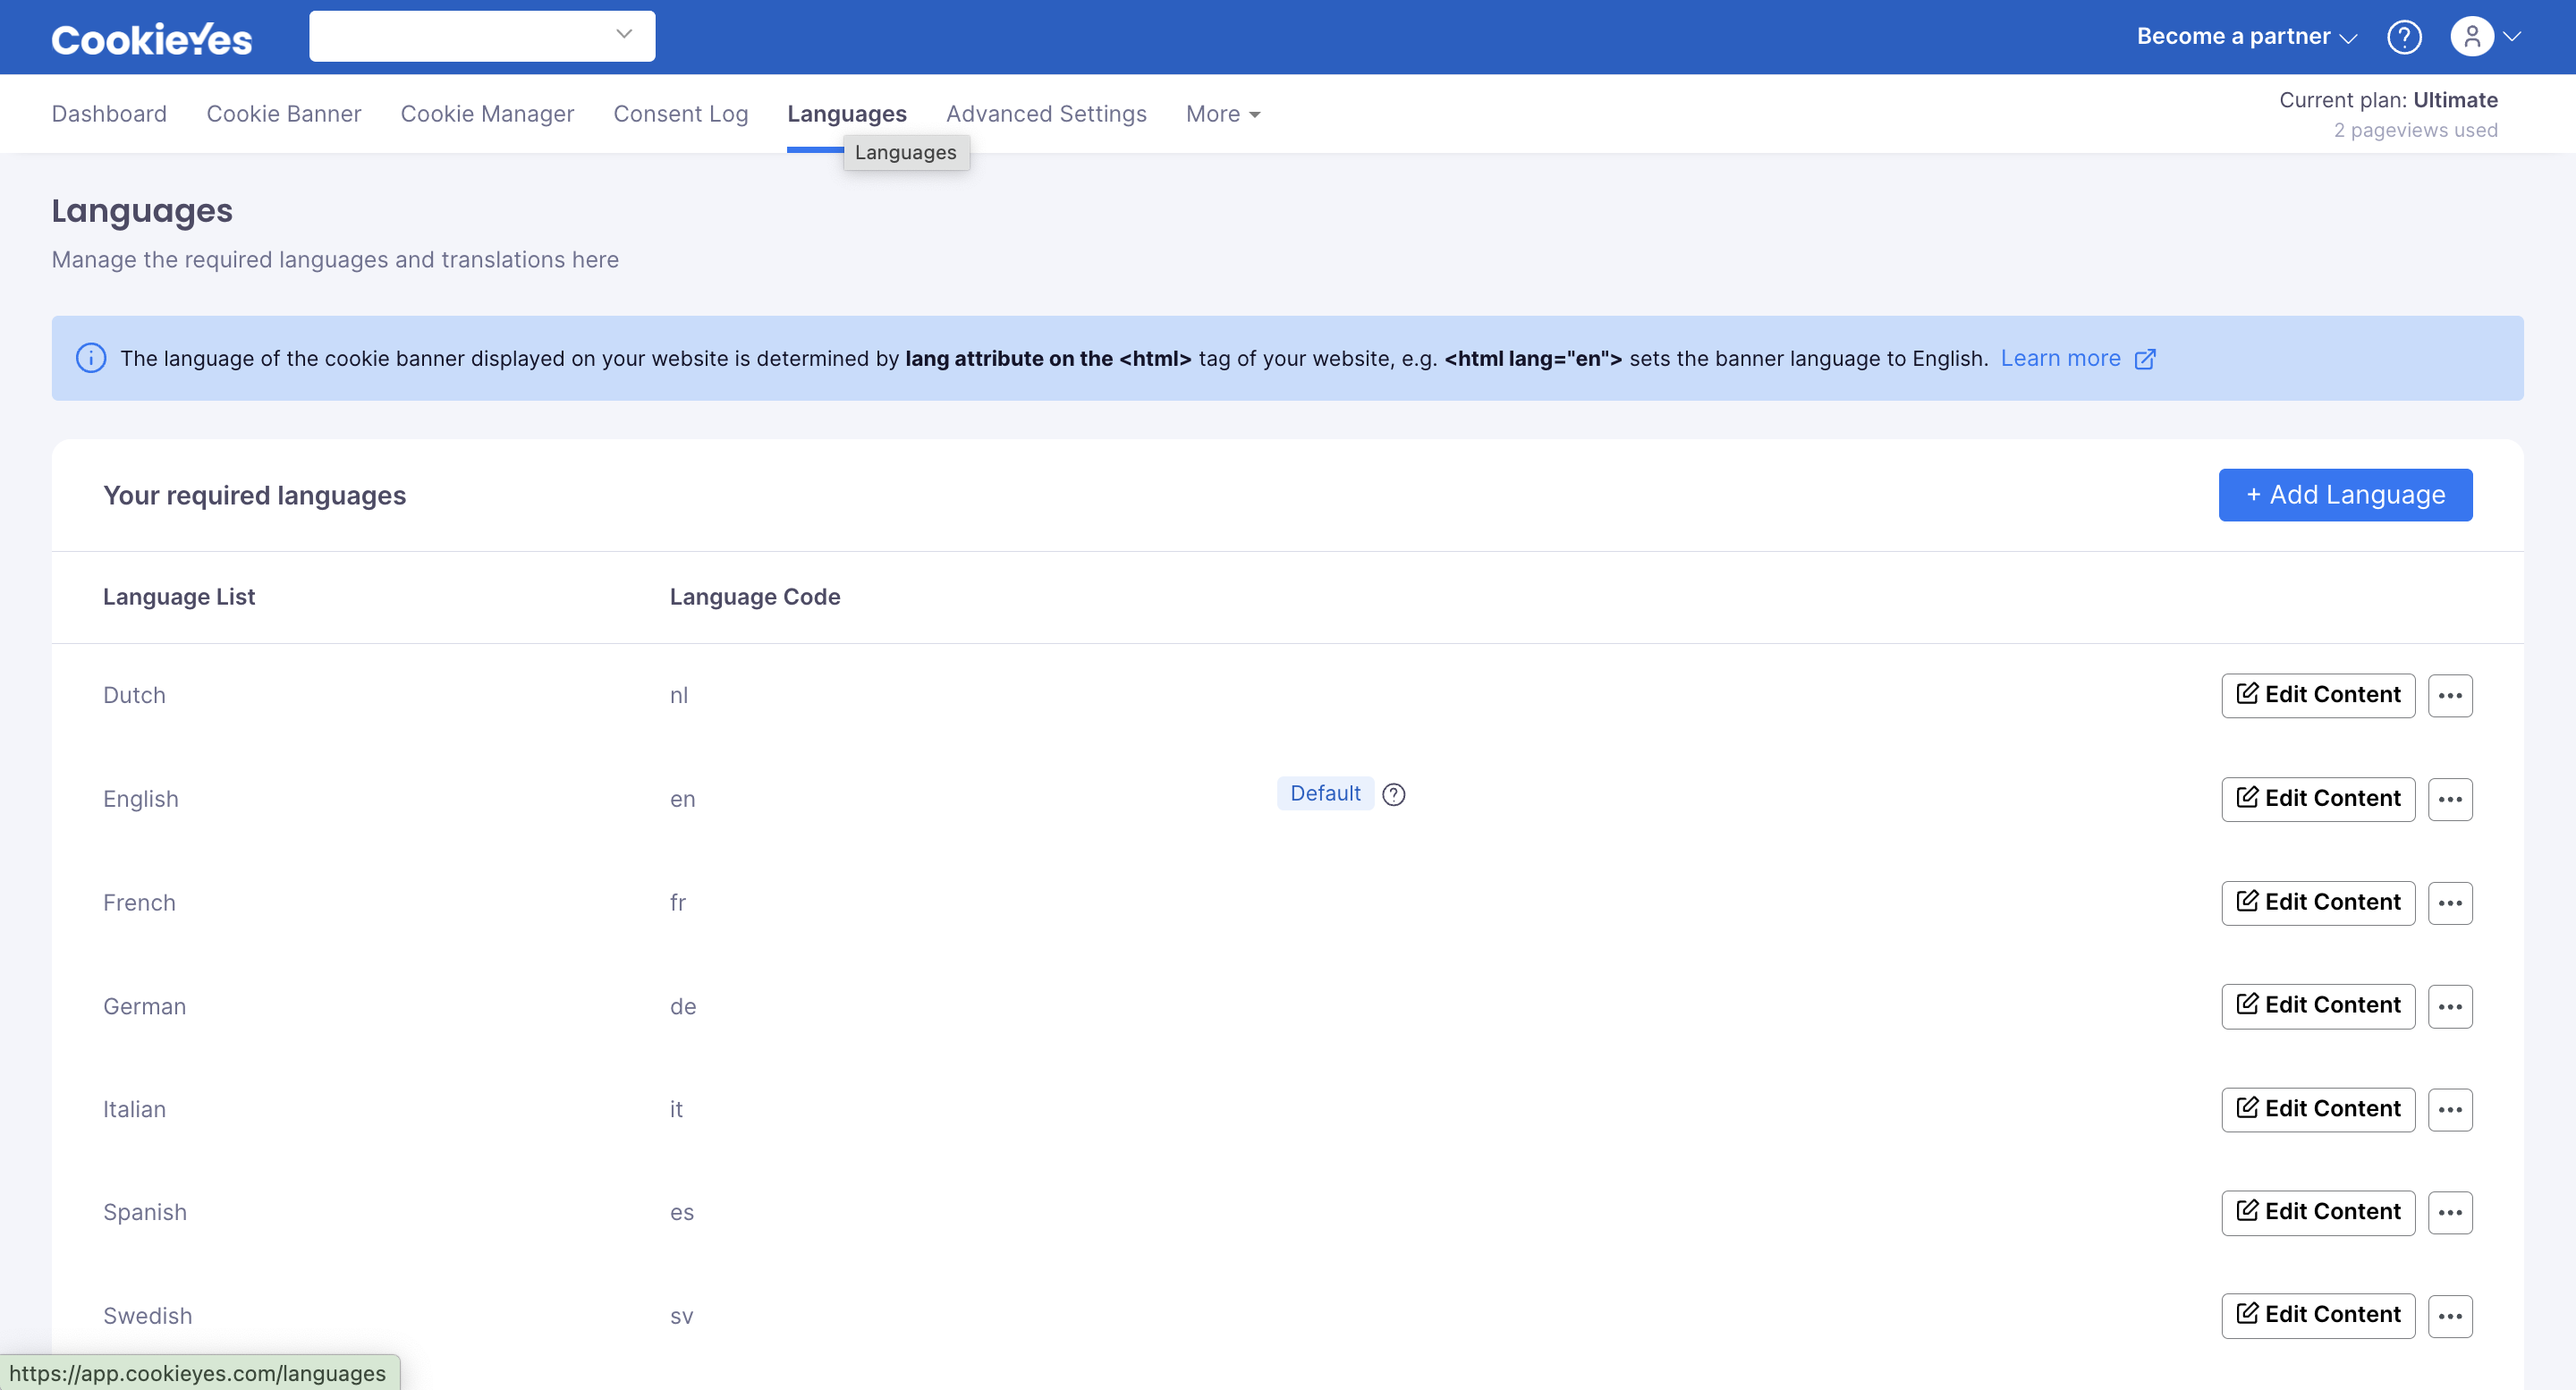Click the help question mark icon in header
Screen dimensions: 2576x1390
(x=2403, y=37)
